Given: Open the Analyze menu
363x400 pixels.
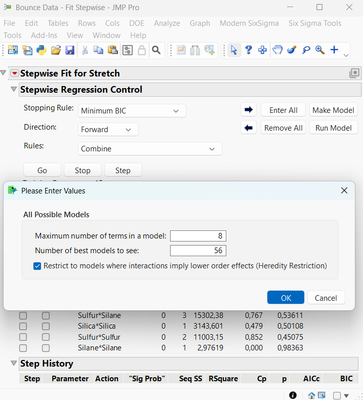Looking at the screenshot, I should pyautogui.click(x=167, y=23).
